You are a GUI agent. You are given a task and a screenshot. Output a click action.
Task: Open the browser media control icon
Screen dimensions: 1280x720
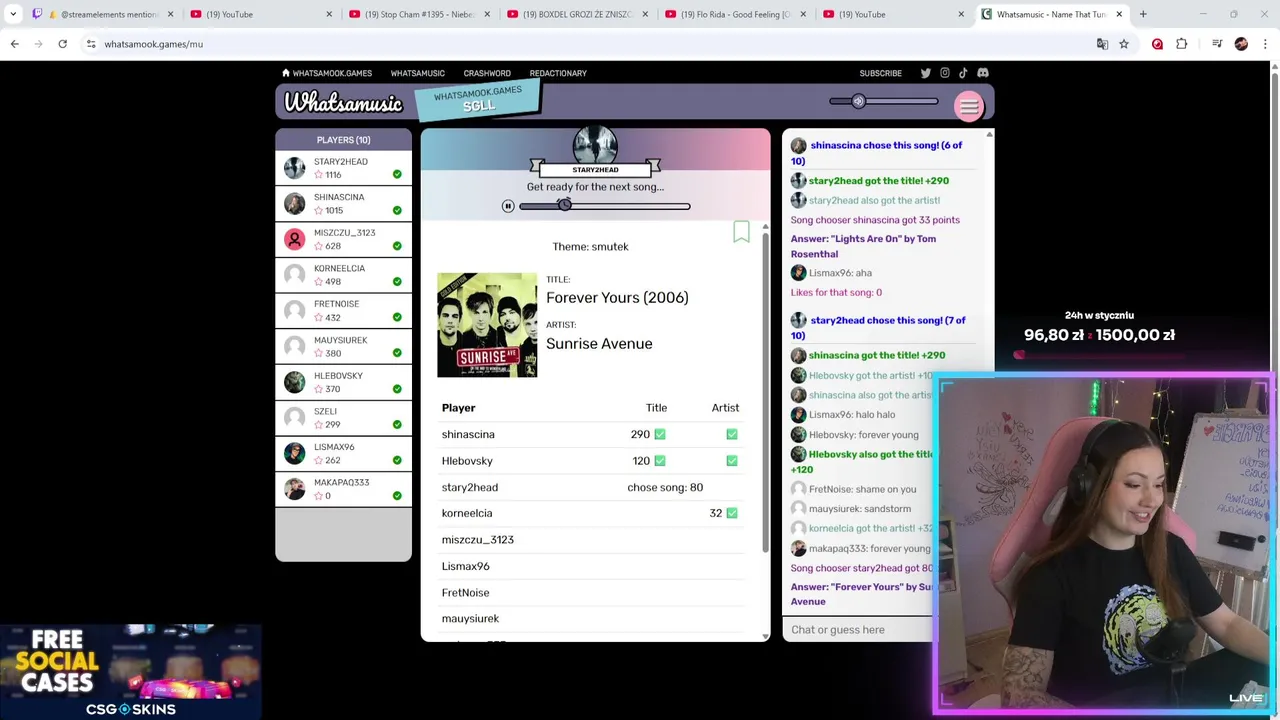1216,44
